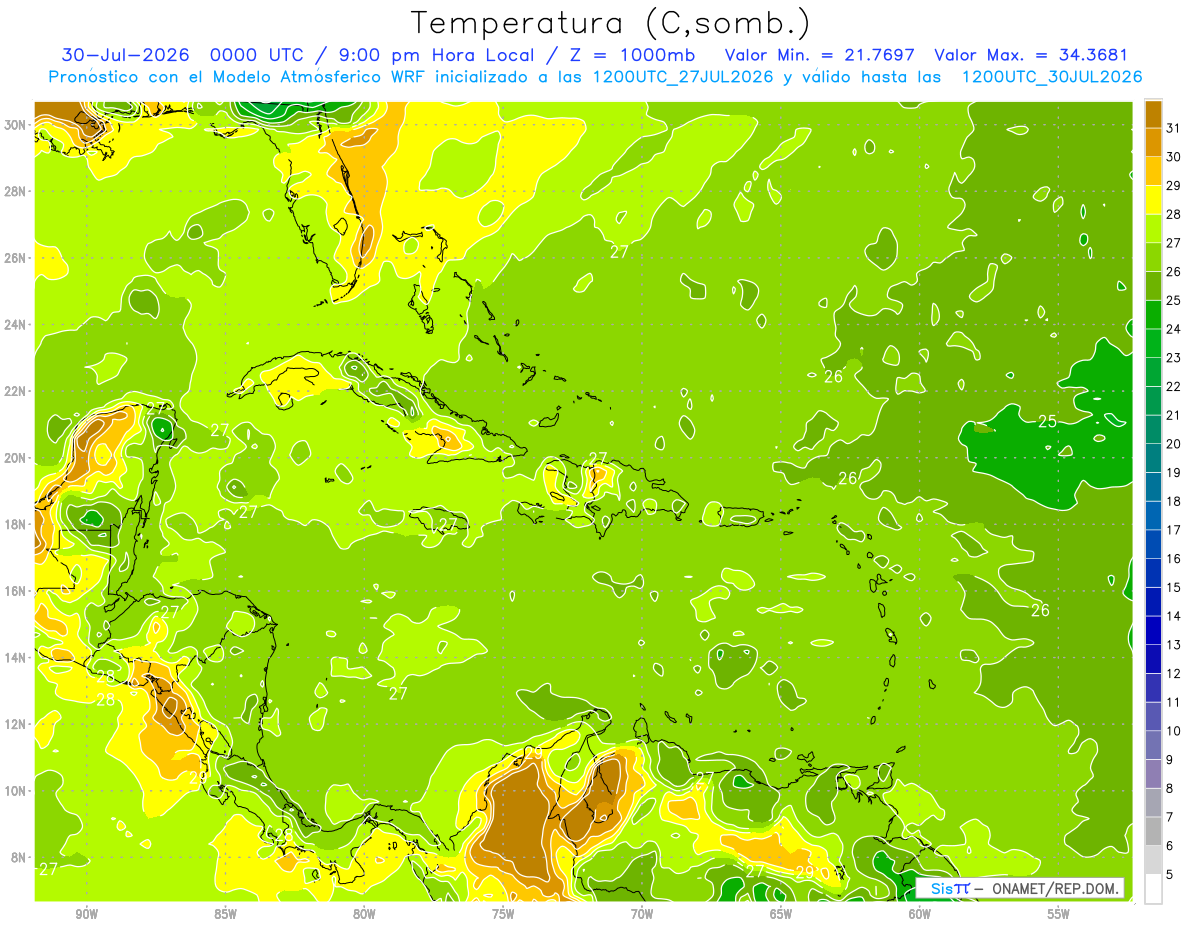Click the 80W longitude axis label
Screen dimensions: 1200x927
coord(364,914)
